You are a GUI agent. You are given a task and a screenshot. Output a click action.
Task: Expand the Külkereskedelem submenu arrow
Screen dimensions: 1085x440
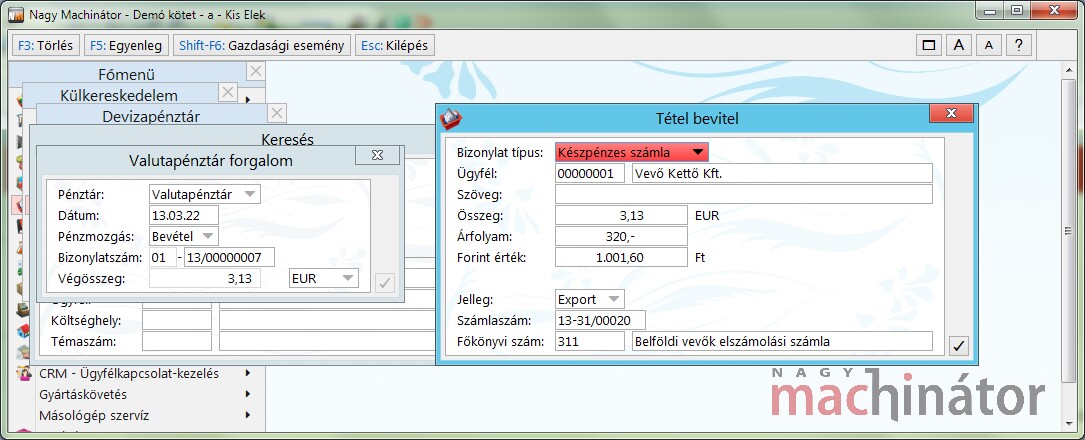point(247,99)
